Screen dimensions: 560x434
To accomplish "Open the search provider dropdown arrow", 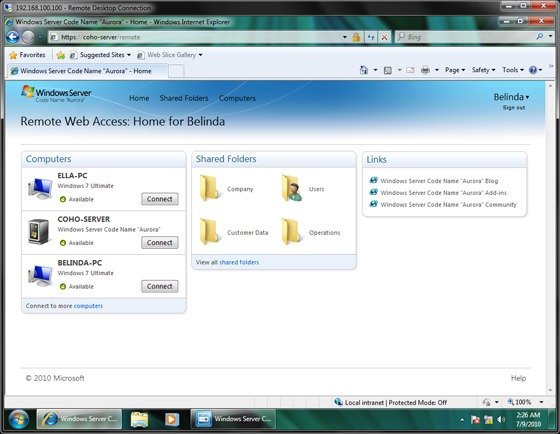I will coord(551,36).
